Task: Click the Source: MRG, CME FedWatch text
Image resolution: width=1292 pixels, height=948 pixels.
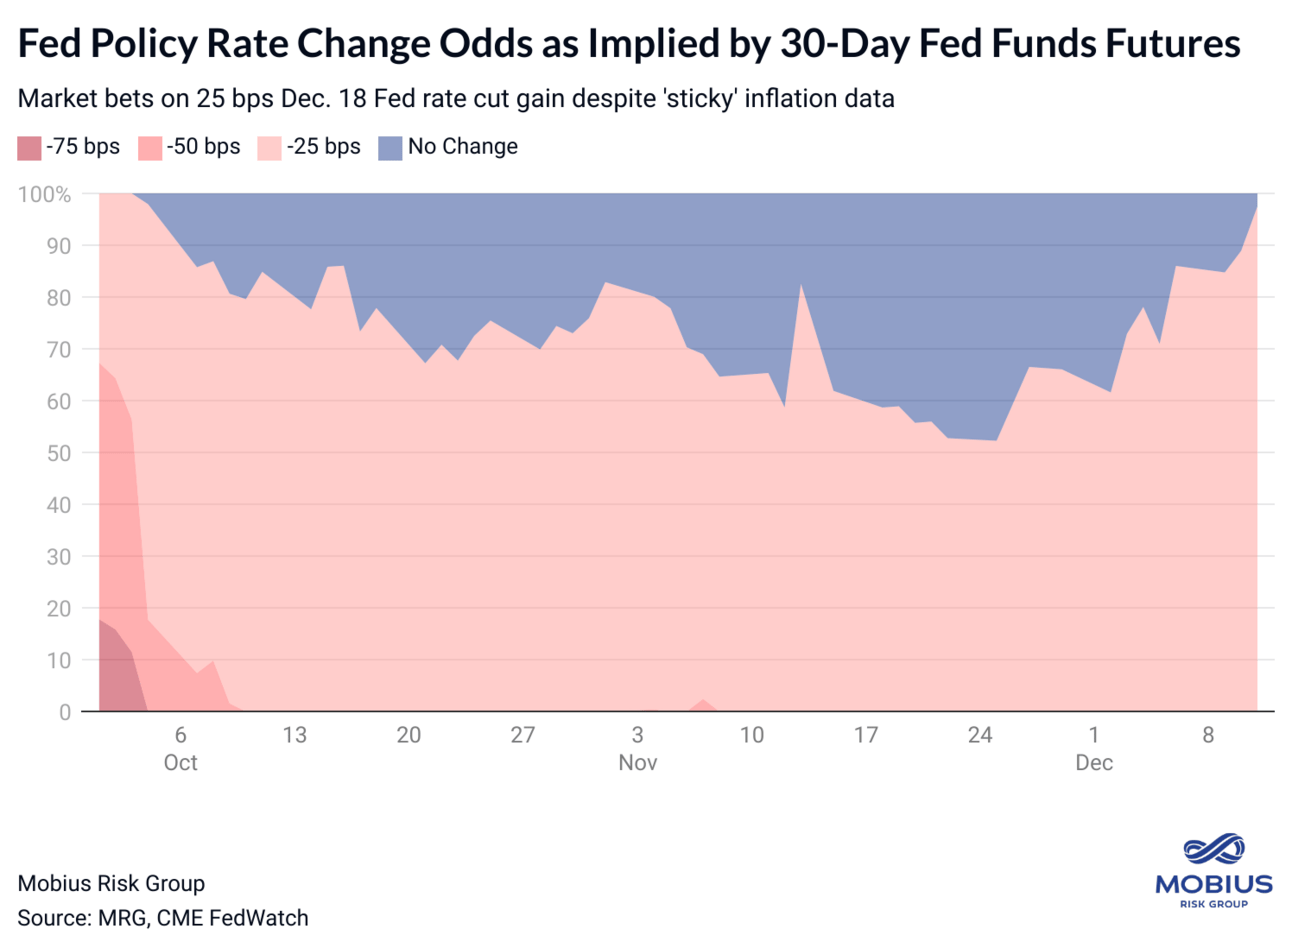Action: click(x=163, y=918)
